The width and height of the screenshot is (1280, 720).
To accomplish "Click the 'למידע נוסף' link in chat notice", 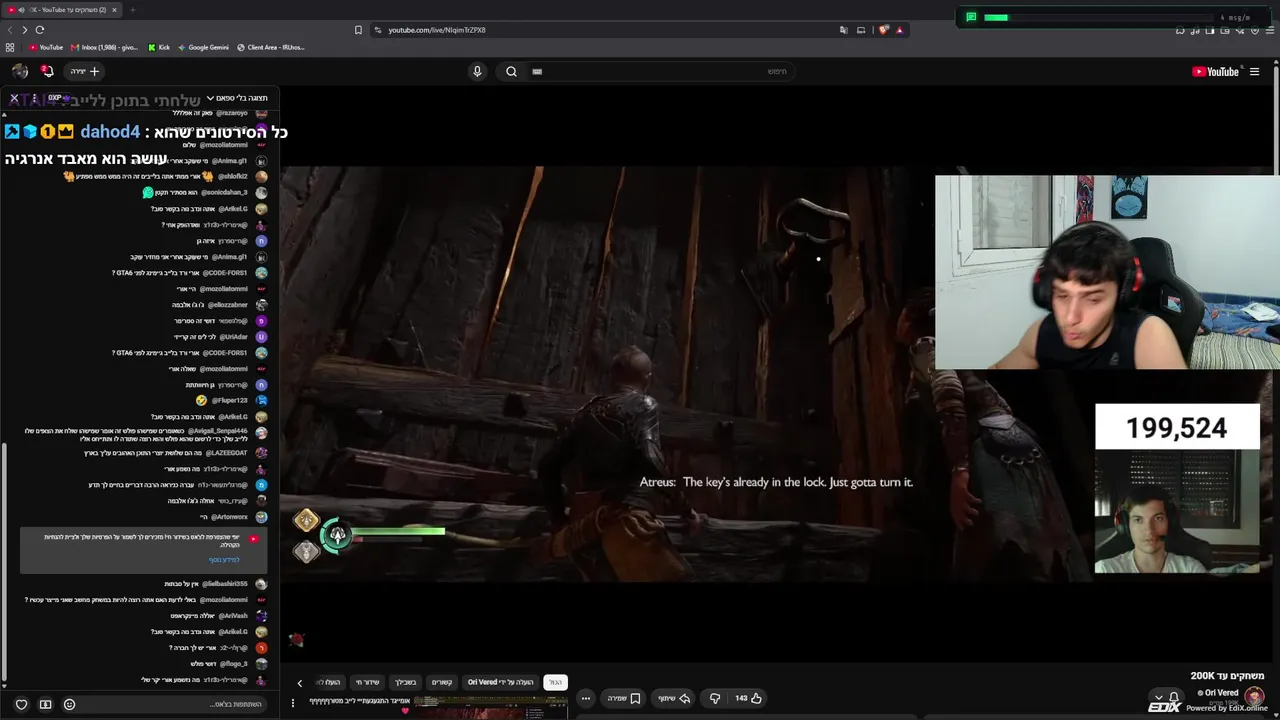I will (x=224, y=560).
